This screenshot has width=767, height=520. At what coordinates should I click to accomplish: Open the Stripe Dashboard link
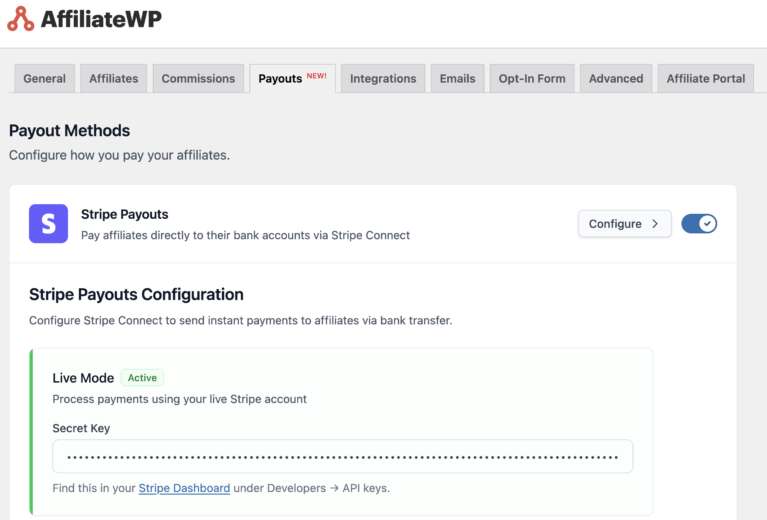184,488
